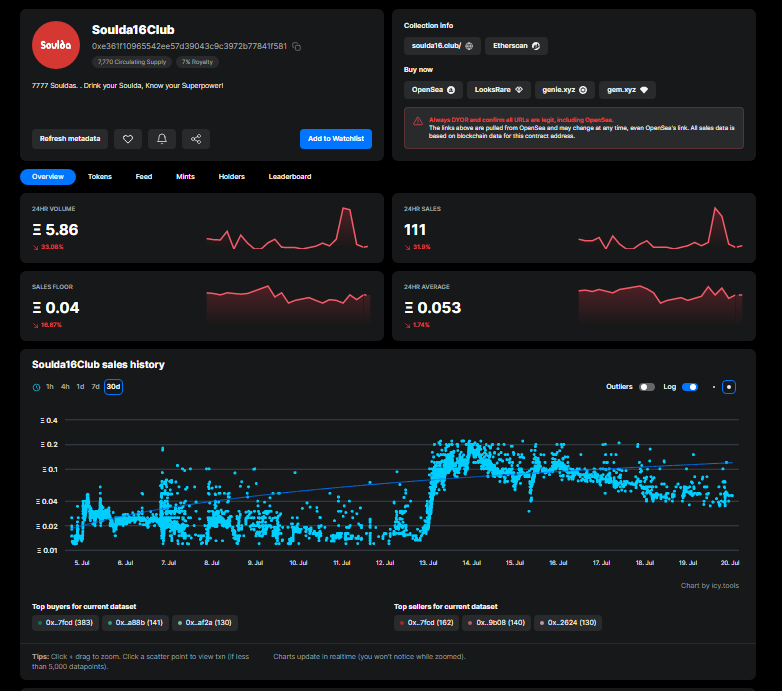Click the clock icon beside time ranges

36,387
